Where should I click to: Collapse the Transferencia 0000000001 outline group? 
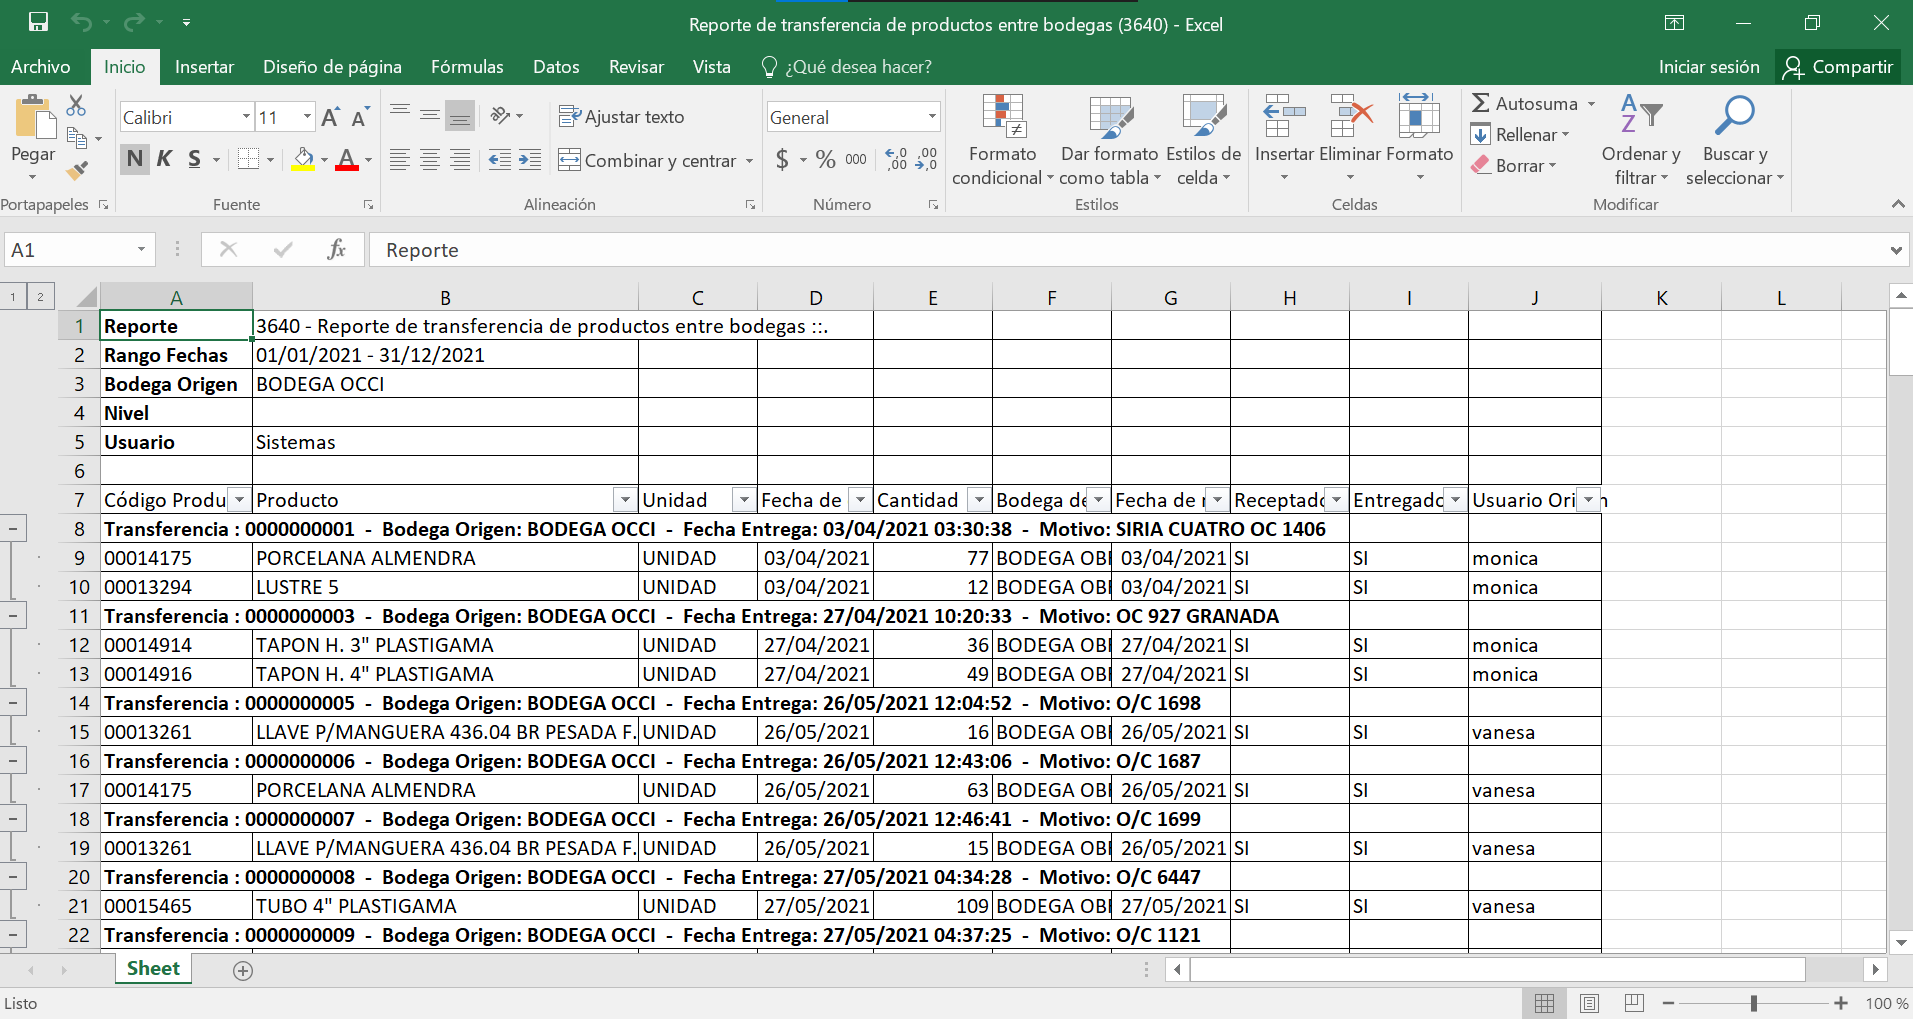click(13, 528)
